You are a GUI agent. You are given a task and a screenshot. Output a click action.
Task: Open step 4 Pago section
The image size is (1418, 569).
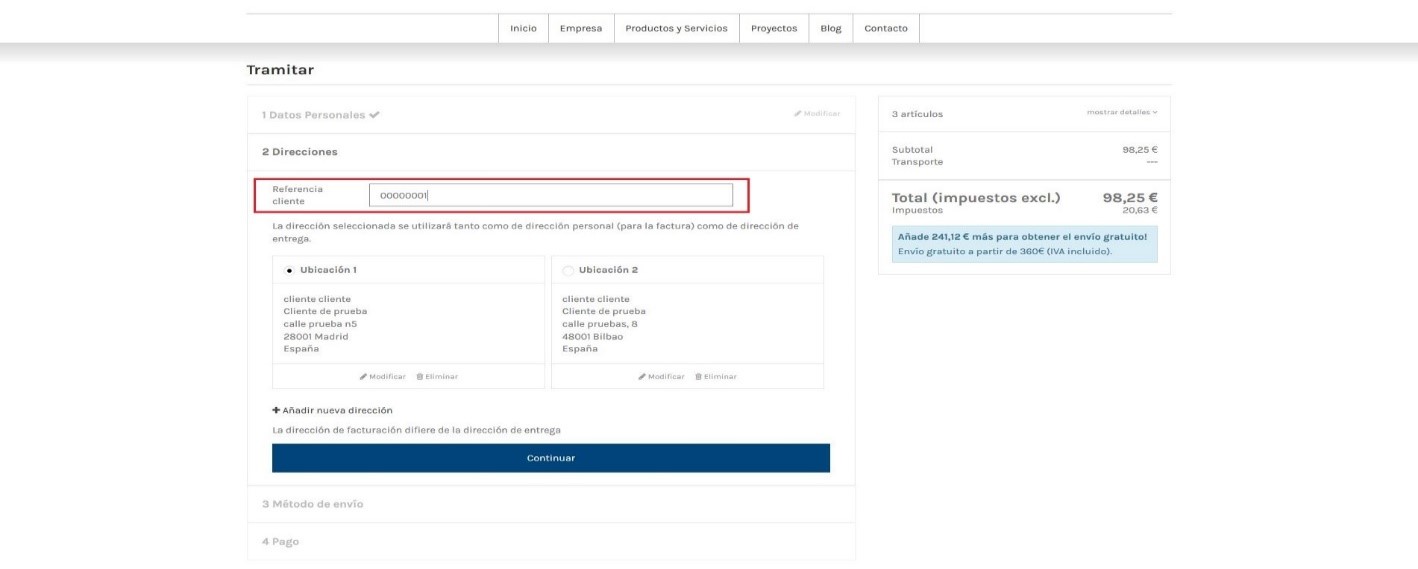coord(551,541)
